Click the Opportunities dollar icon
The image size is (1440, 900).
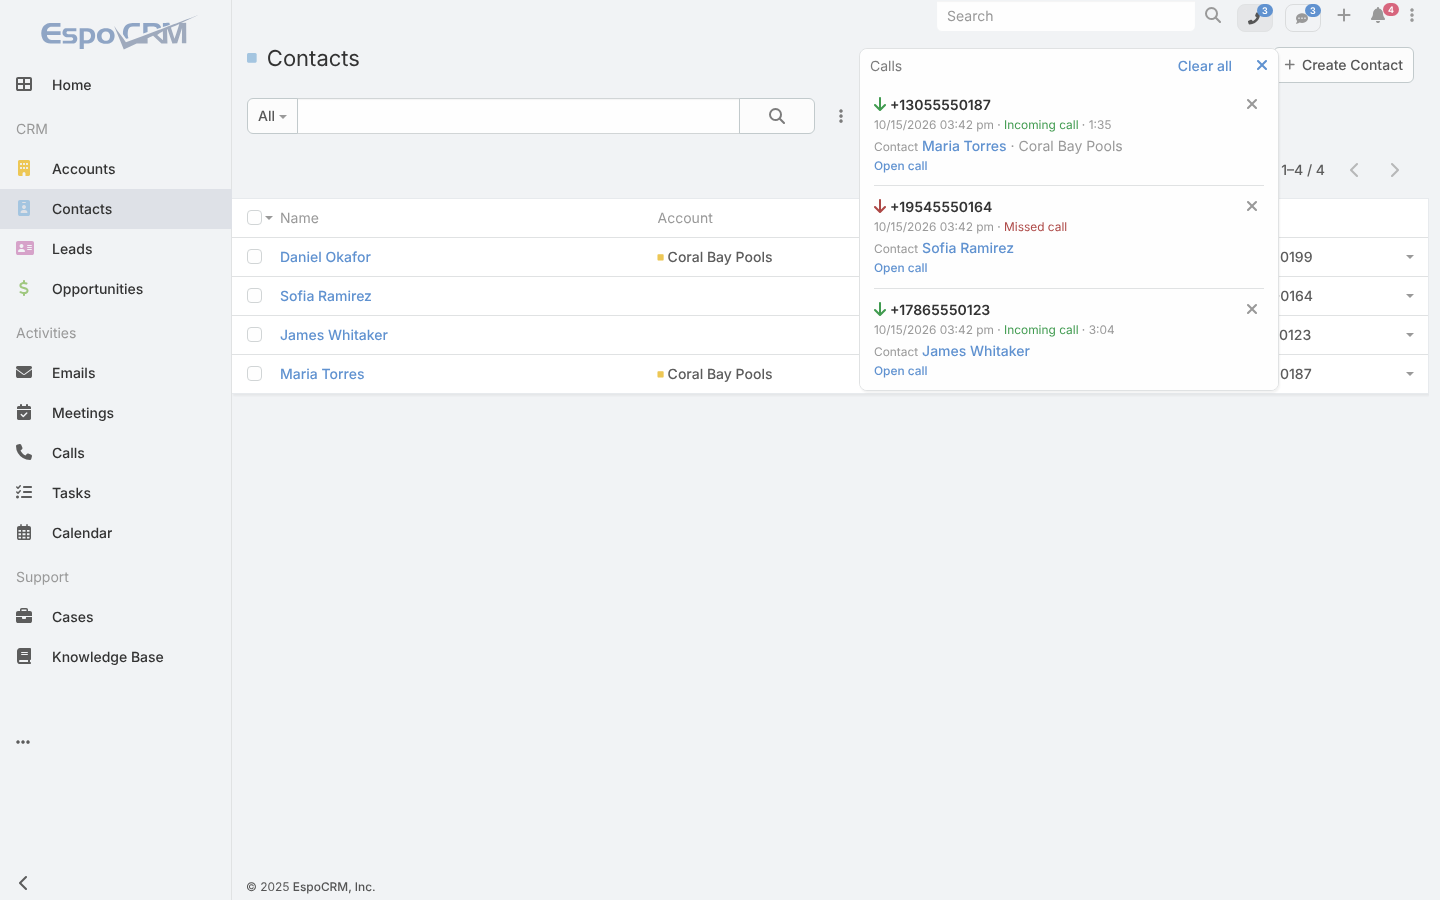point(24,289)
